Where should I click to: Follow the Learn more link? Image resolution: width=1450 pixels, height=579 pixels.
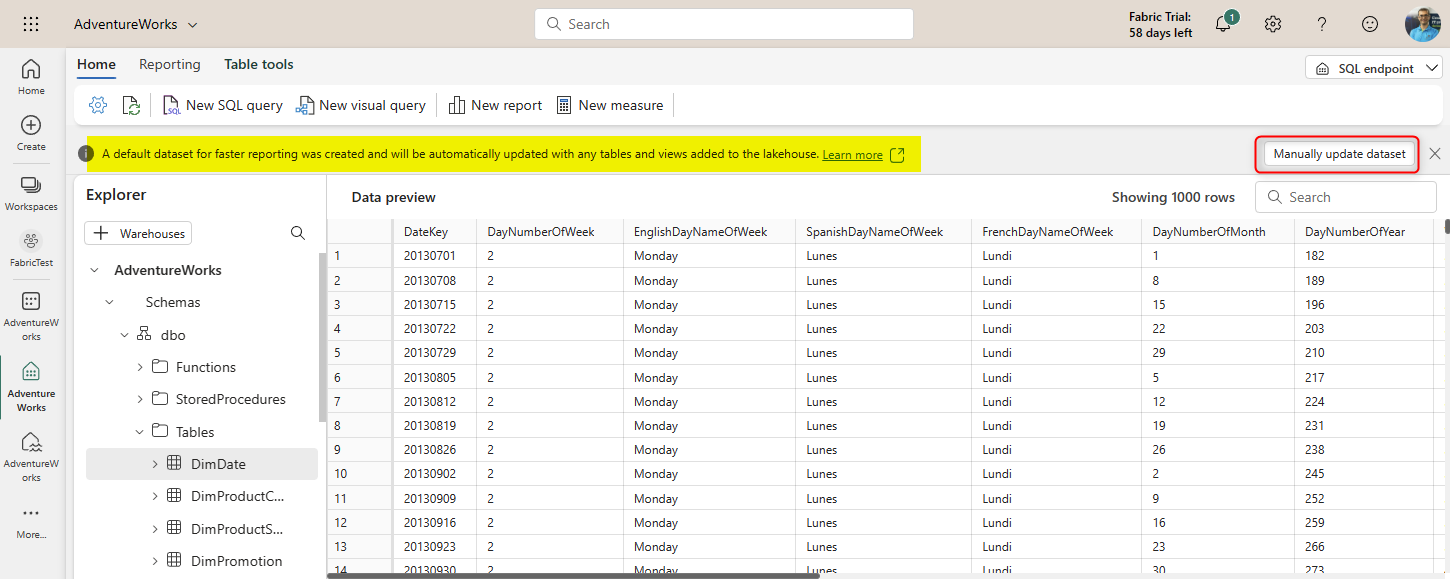point(852,155)
